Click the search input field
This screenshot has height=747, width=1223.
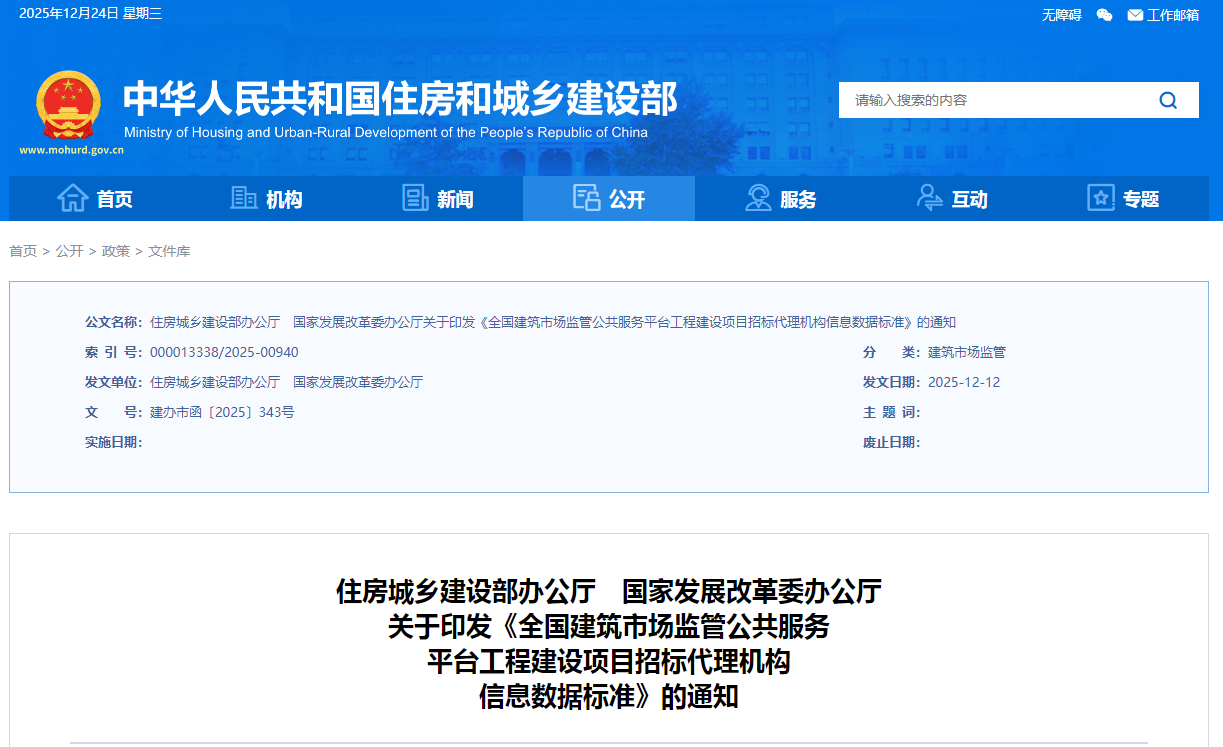click(x=990, y=100)
